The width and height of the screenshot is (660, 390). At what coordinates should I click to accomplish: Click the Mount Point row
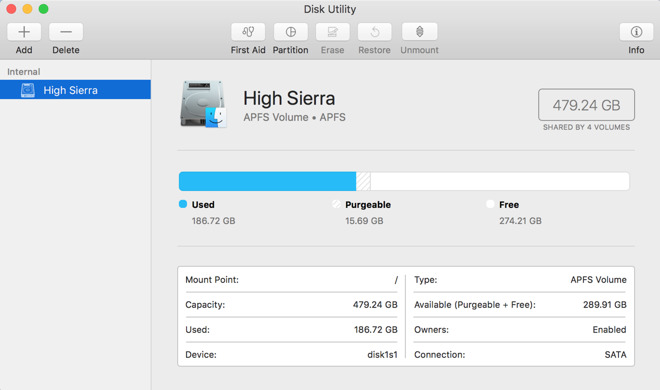coord(291,280)
